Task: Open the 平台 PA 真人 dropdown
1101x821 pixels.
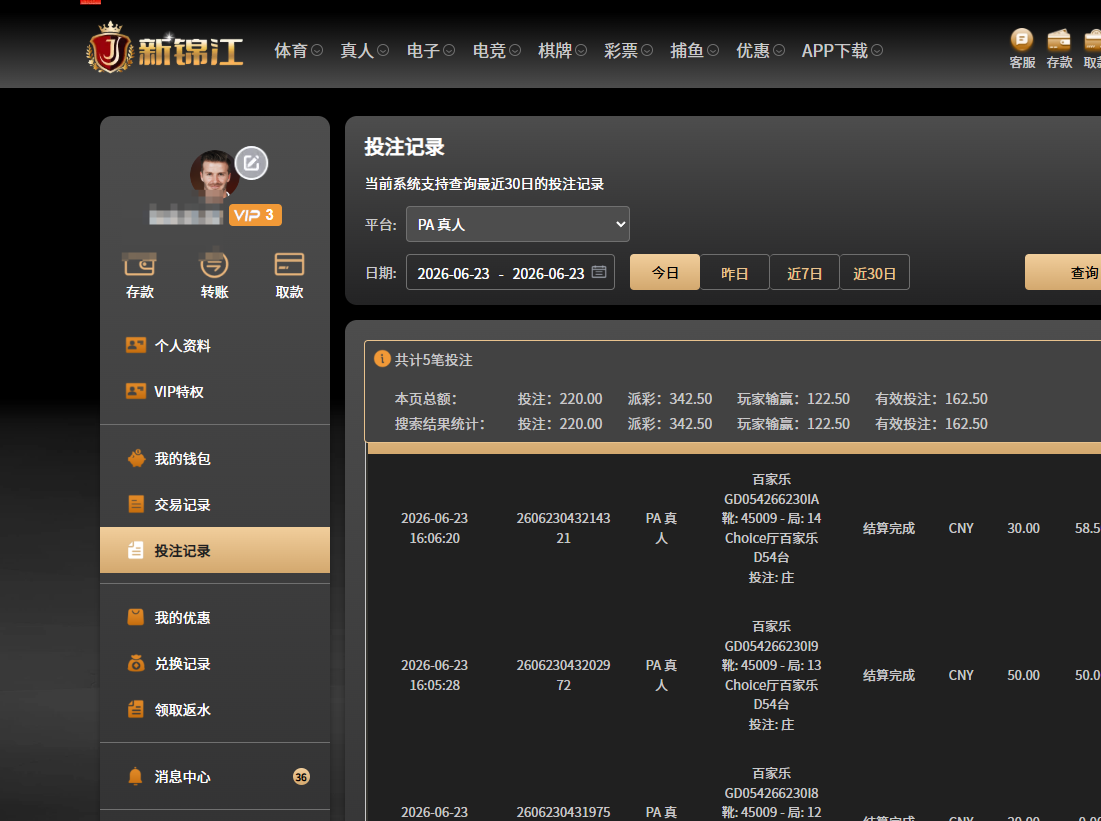Action: point(517,224)
